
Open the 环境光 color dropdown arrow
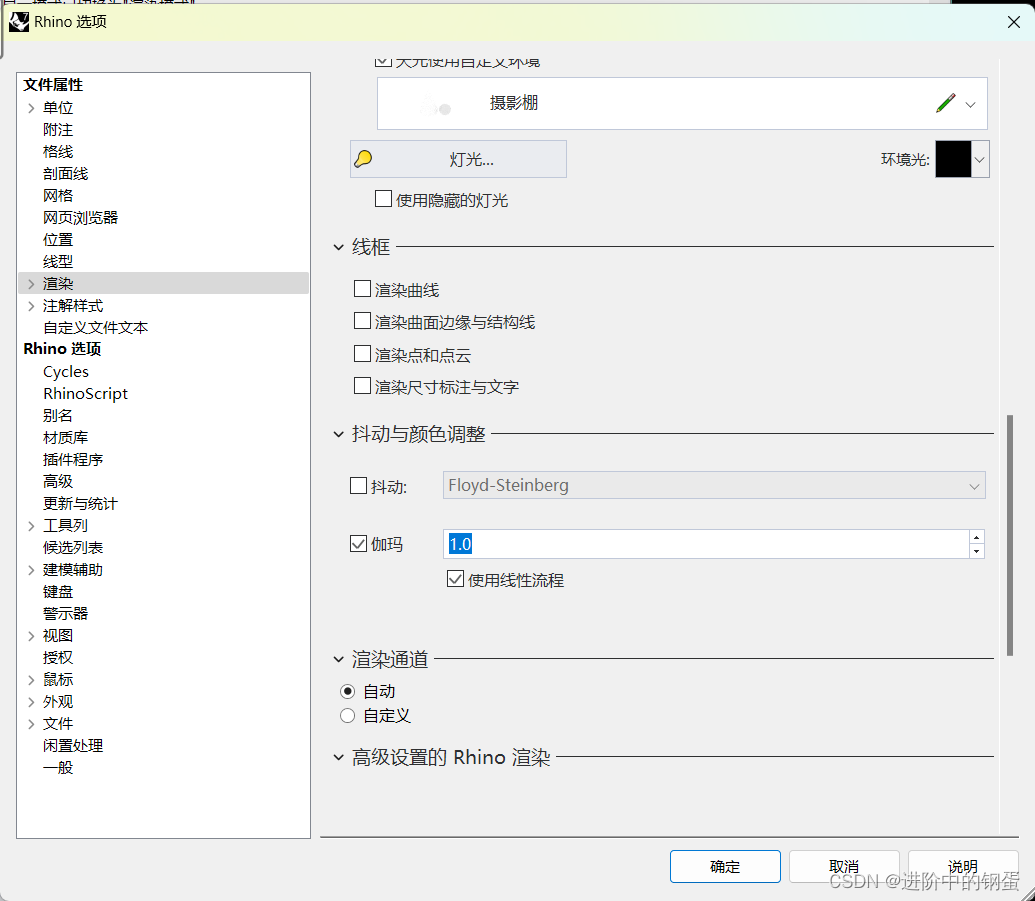pyautogui.click(x=980, y=159)
